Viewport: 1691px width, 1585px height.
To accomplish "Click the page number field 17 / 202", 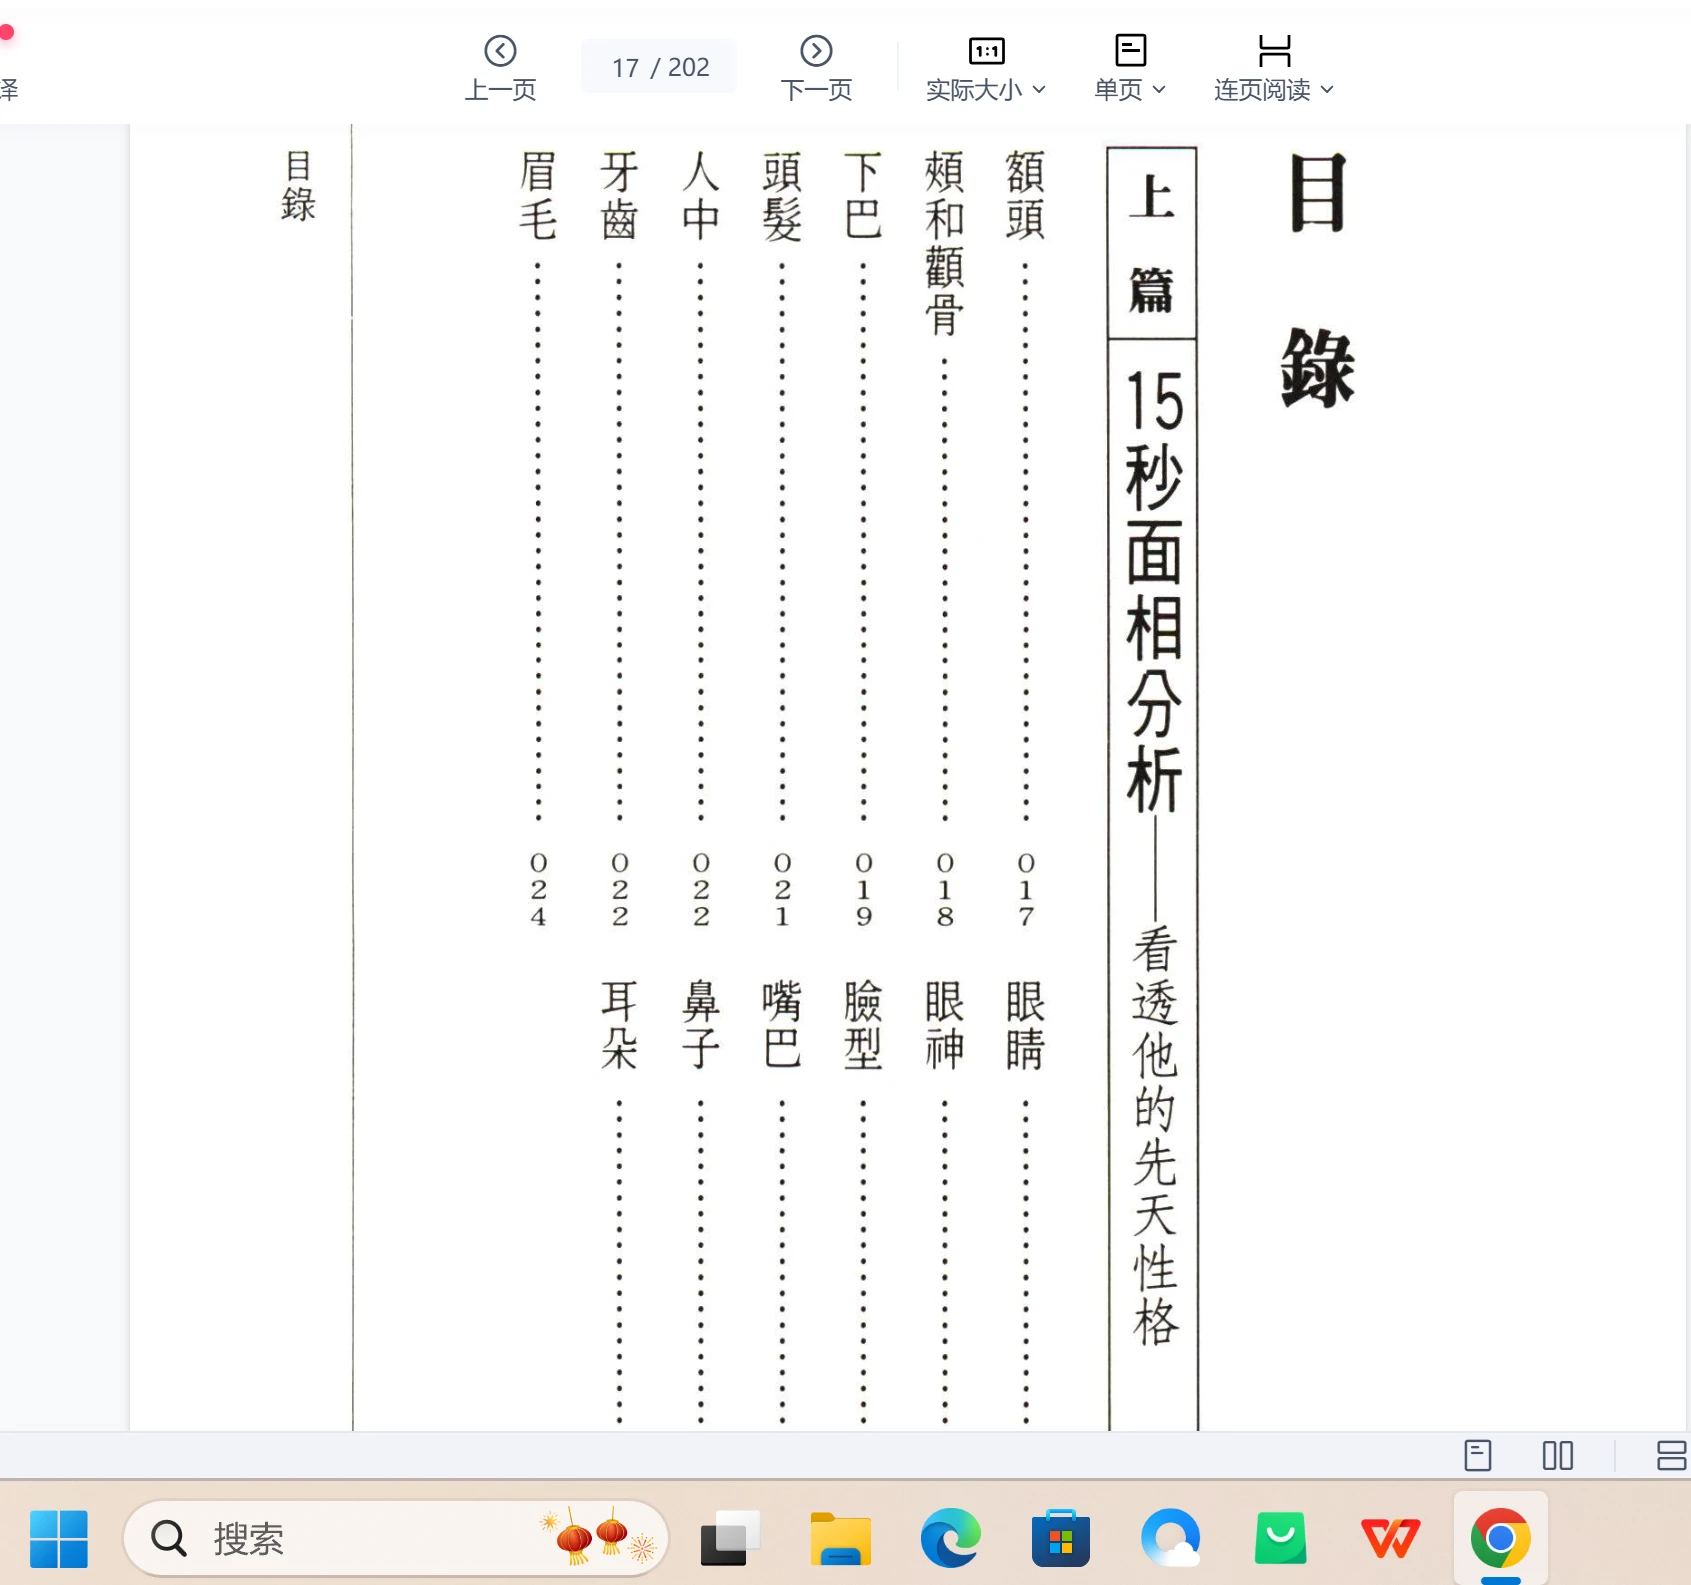I will click(x=660, y=67).
